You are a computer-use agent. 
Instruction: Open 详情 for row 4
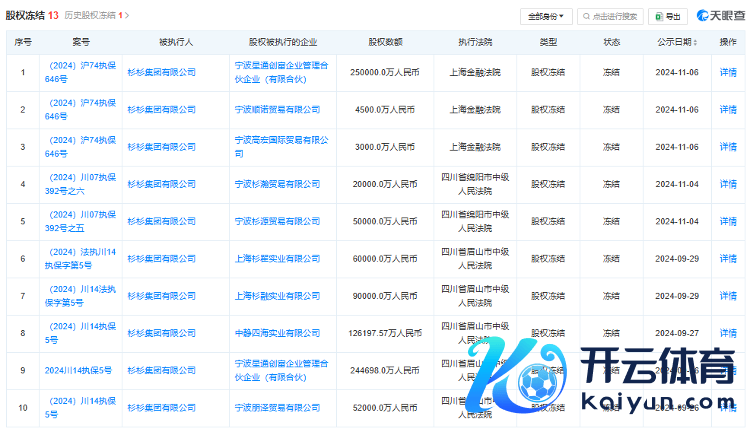728,184
